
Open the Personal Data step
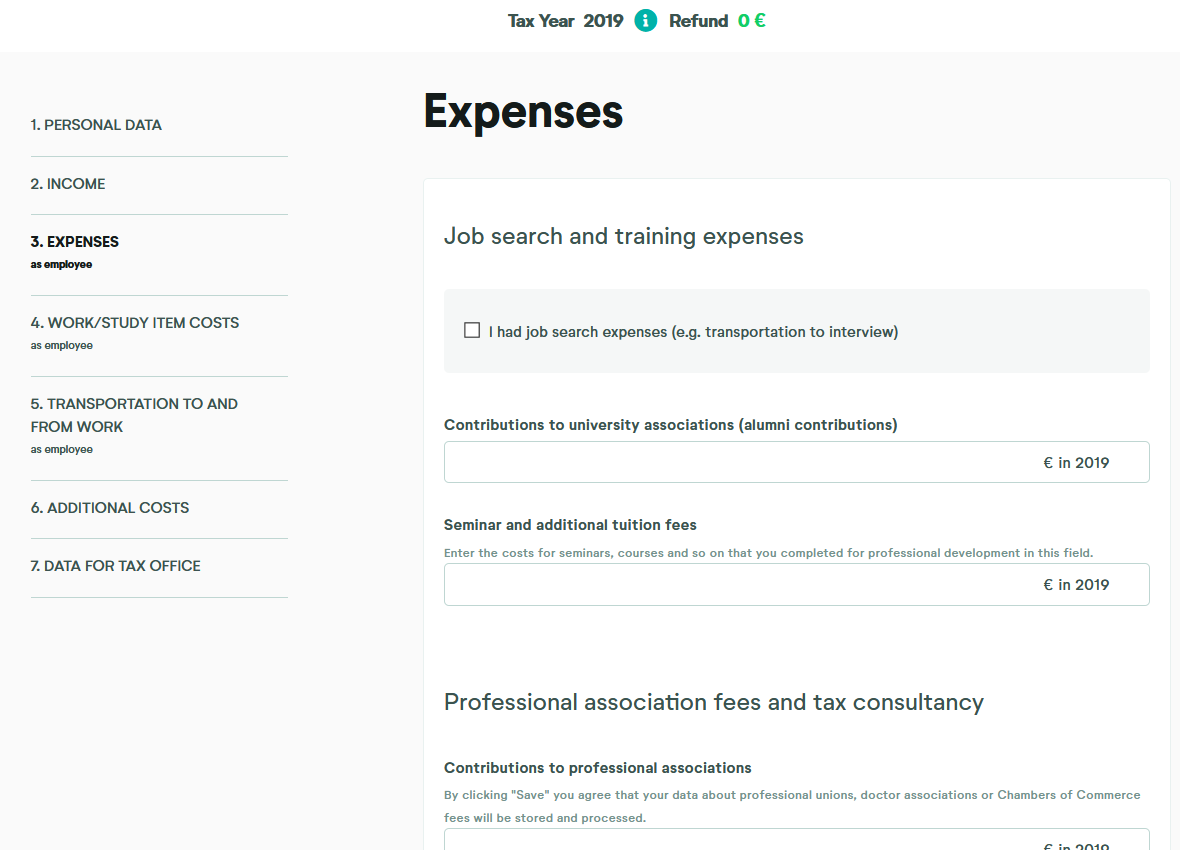coord(96,125)
